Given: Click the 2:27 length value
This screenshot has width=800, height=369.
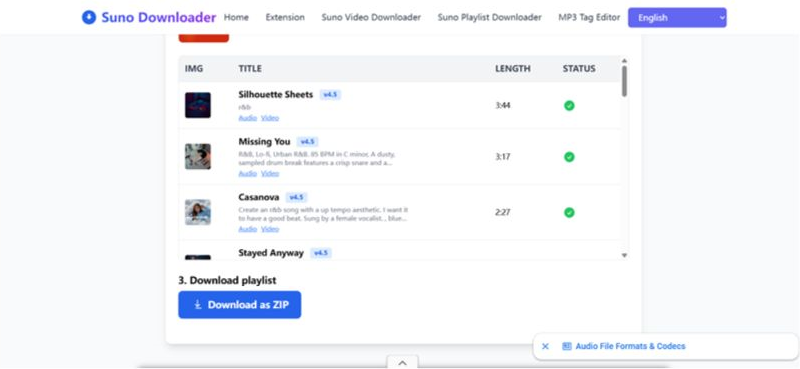Looking at the screenshot, I should (x=503, y=212).
